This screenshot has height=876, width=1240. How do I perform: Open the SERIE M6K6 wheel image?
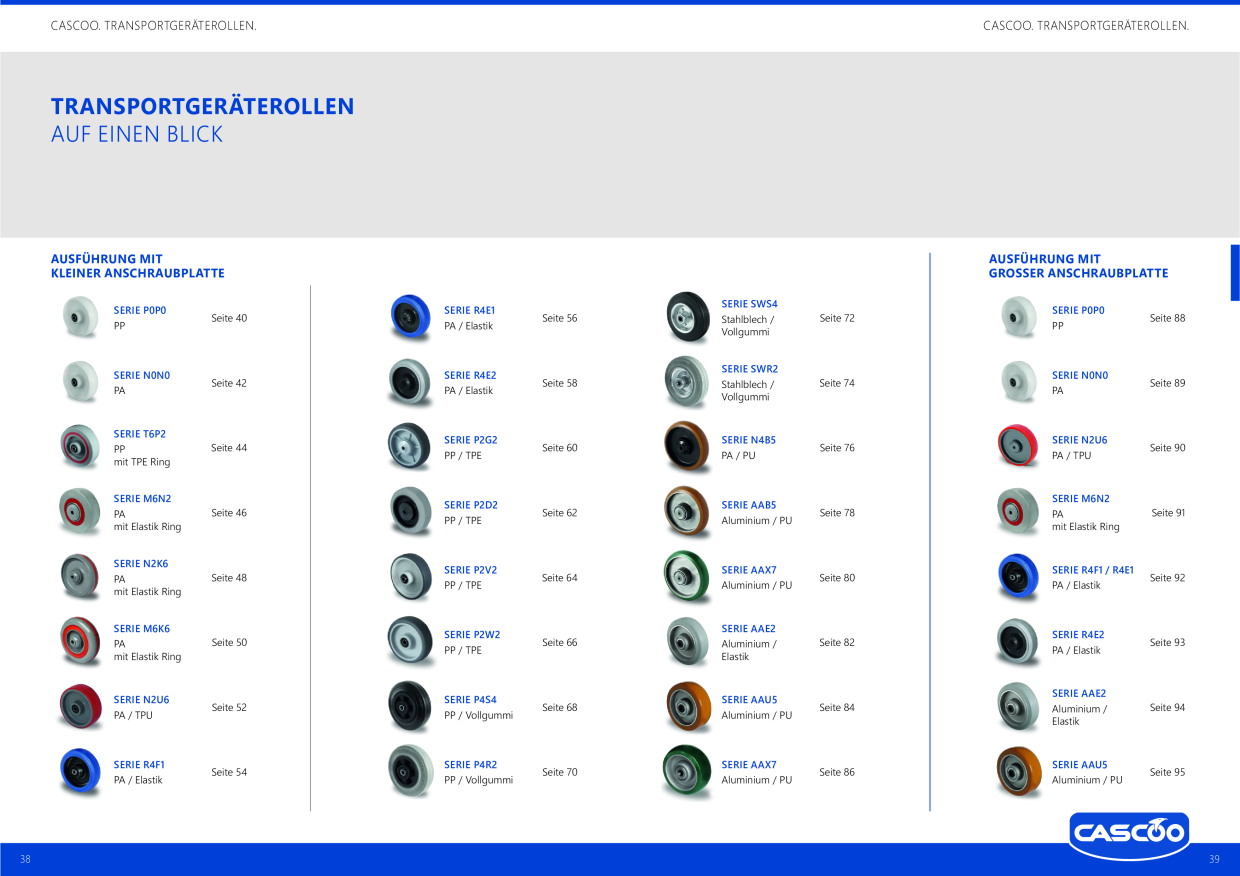coord(80,642)
